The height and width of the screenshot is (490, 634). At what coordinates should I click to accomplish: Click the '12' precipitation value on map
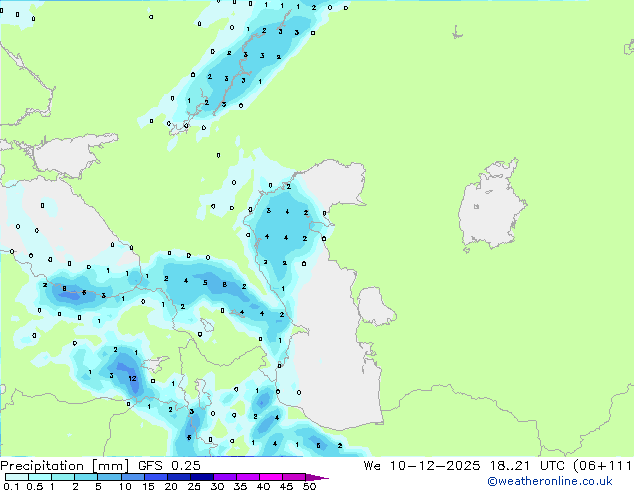click(x=132, y=379)
